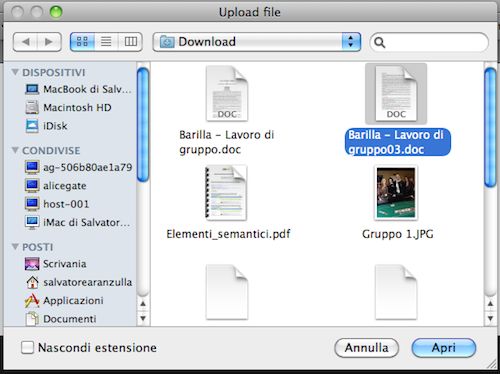Select Macintosh HD drive icon
The image size is (500, 374).
[x=32, y=107]
